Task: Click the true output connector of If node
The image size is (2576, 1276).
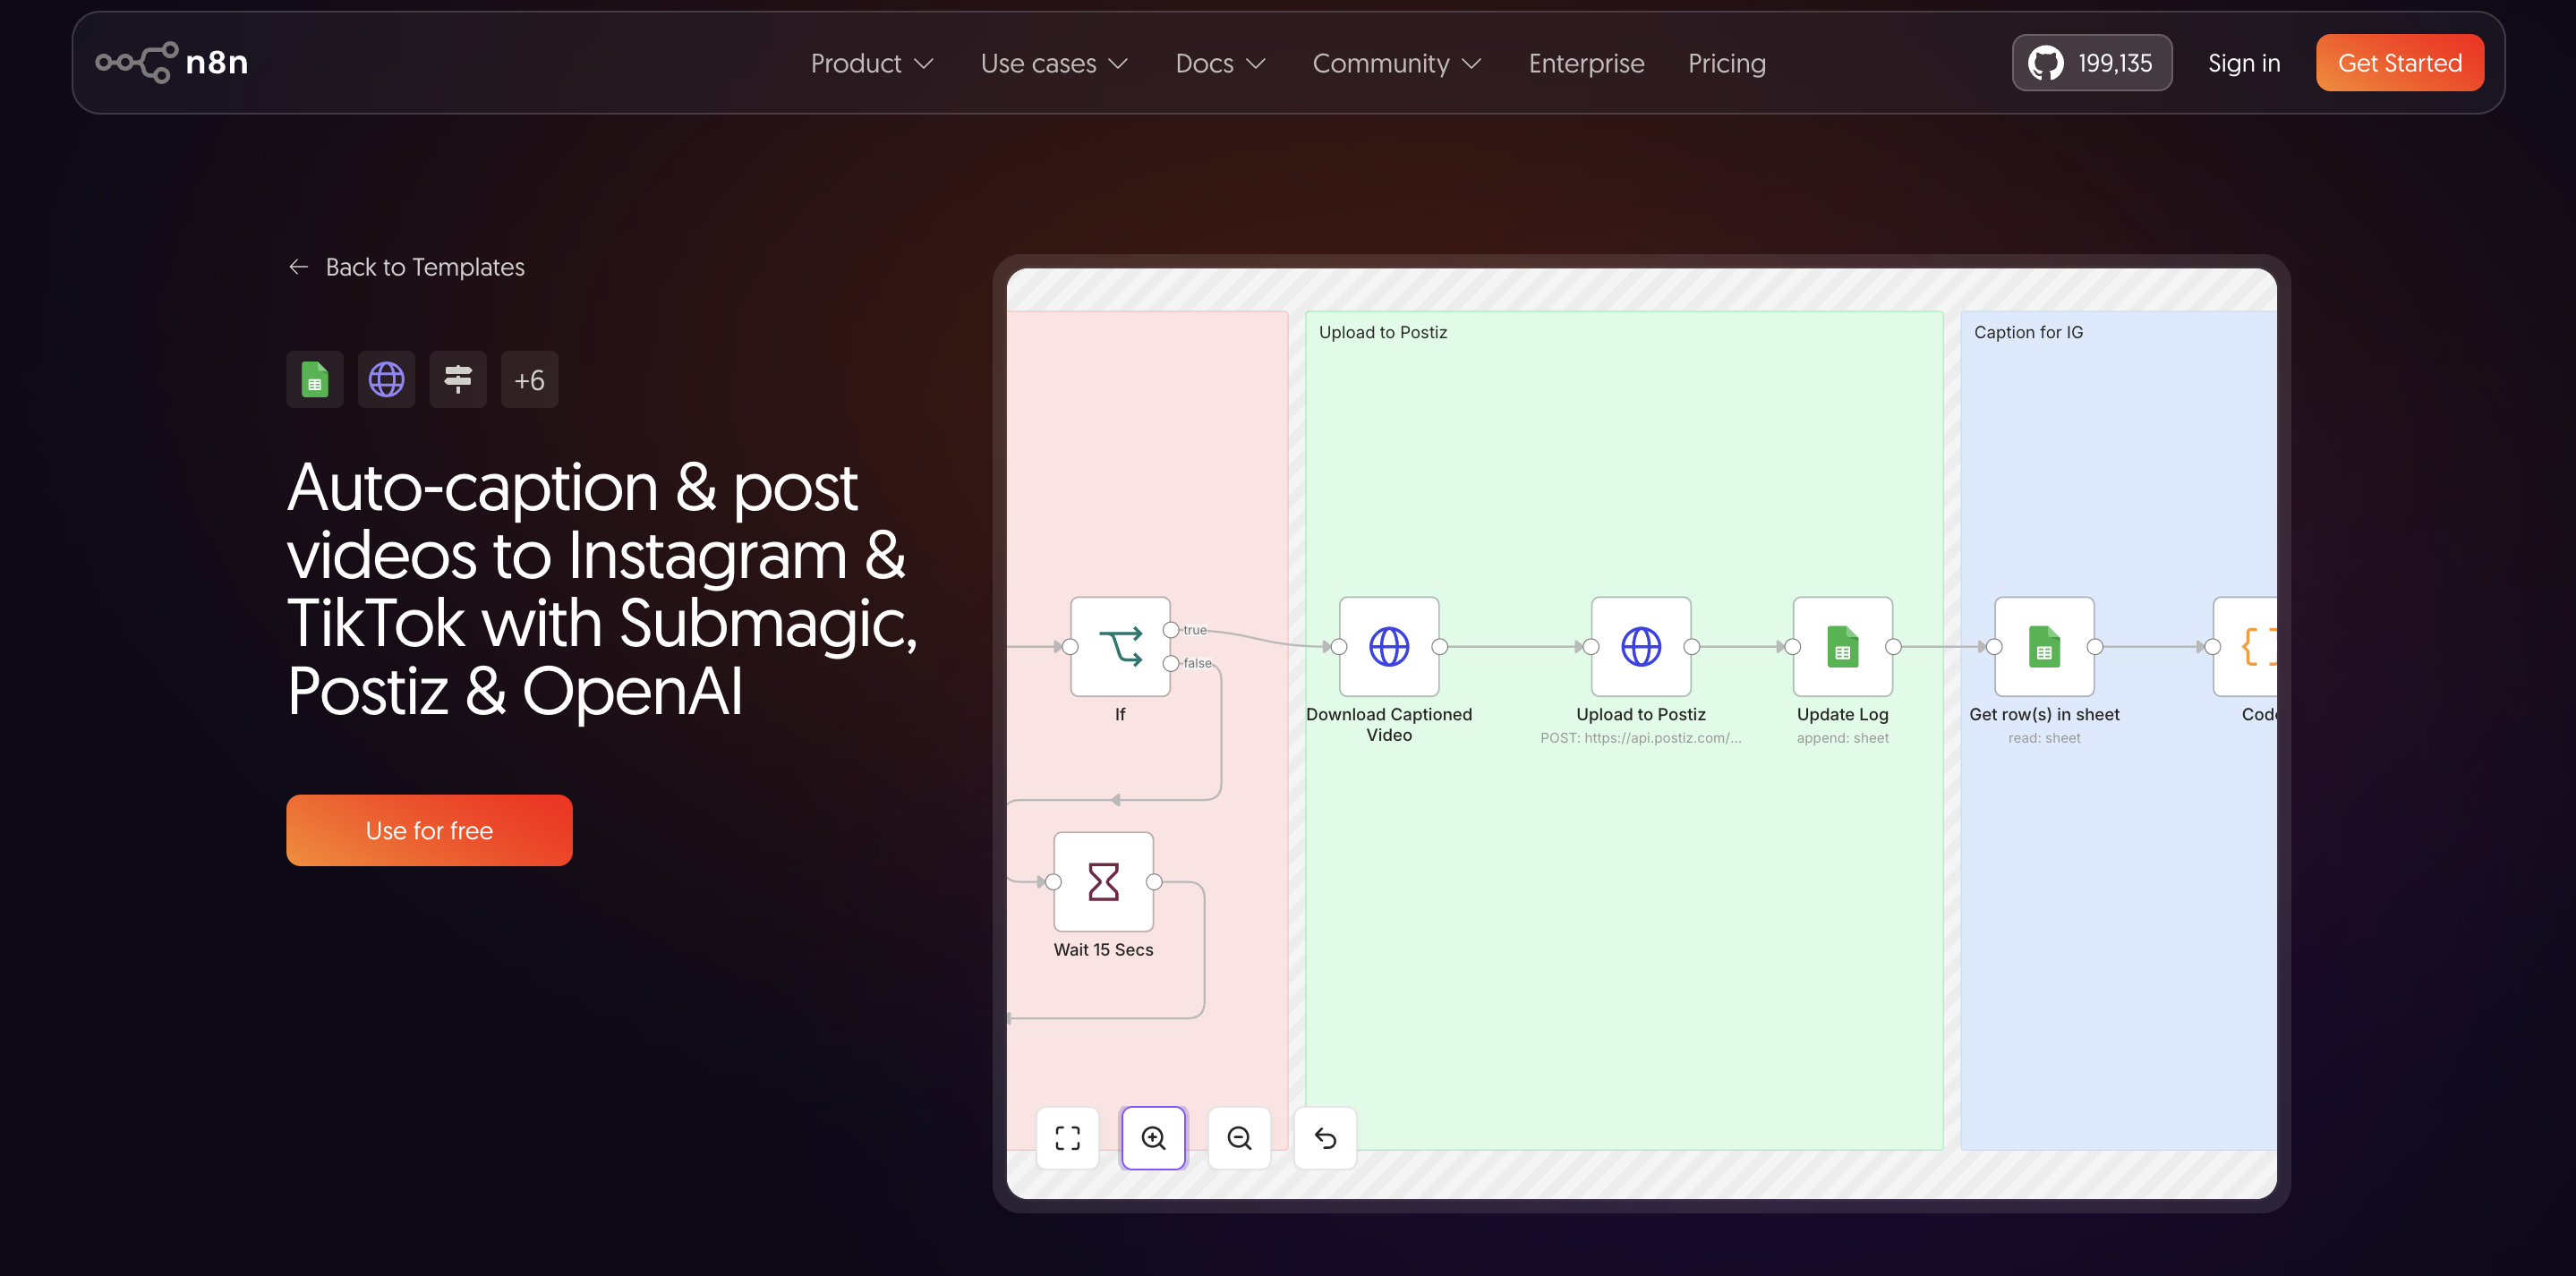Action: click(x=1171, y=630)
